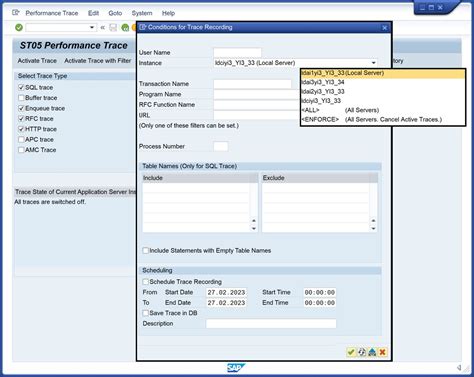Click Include table scroll up arrow
474x377 pixels.
click(x=254, y=221)
